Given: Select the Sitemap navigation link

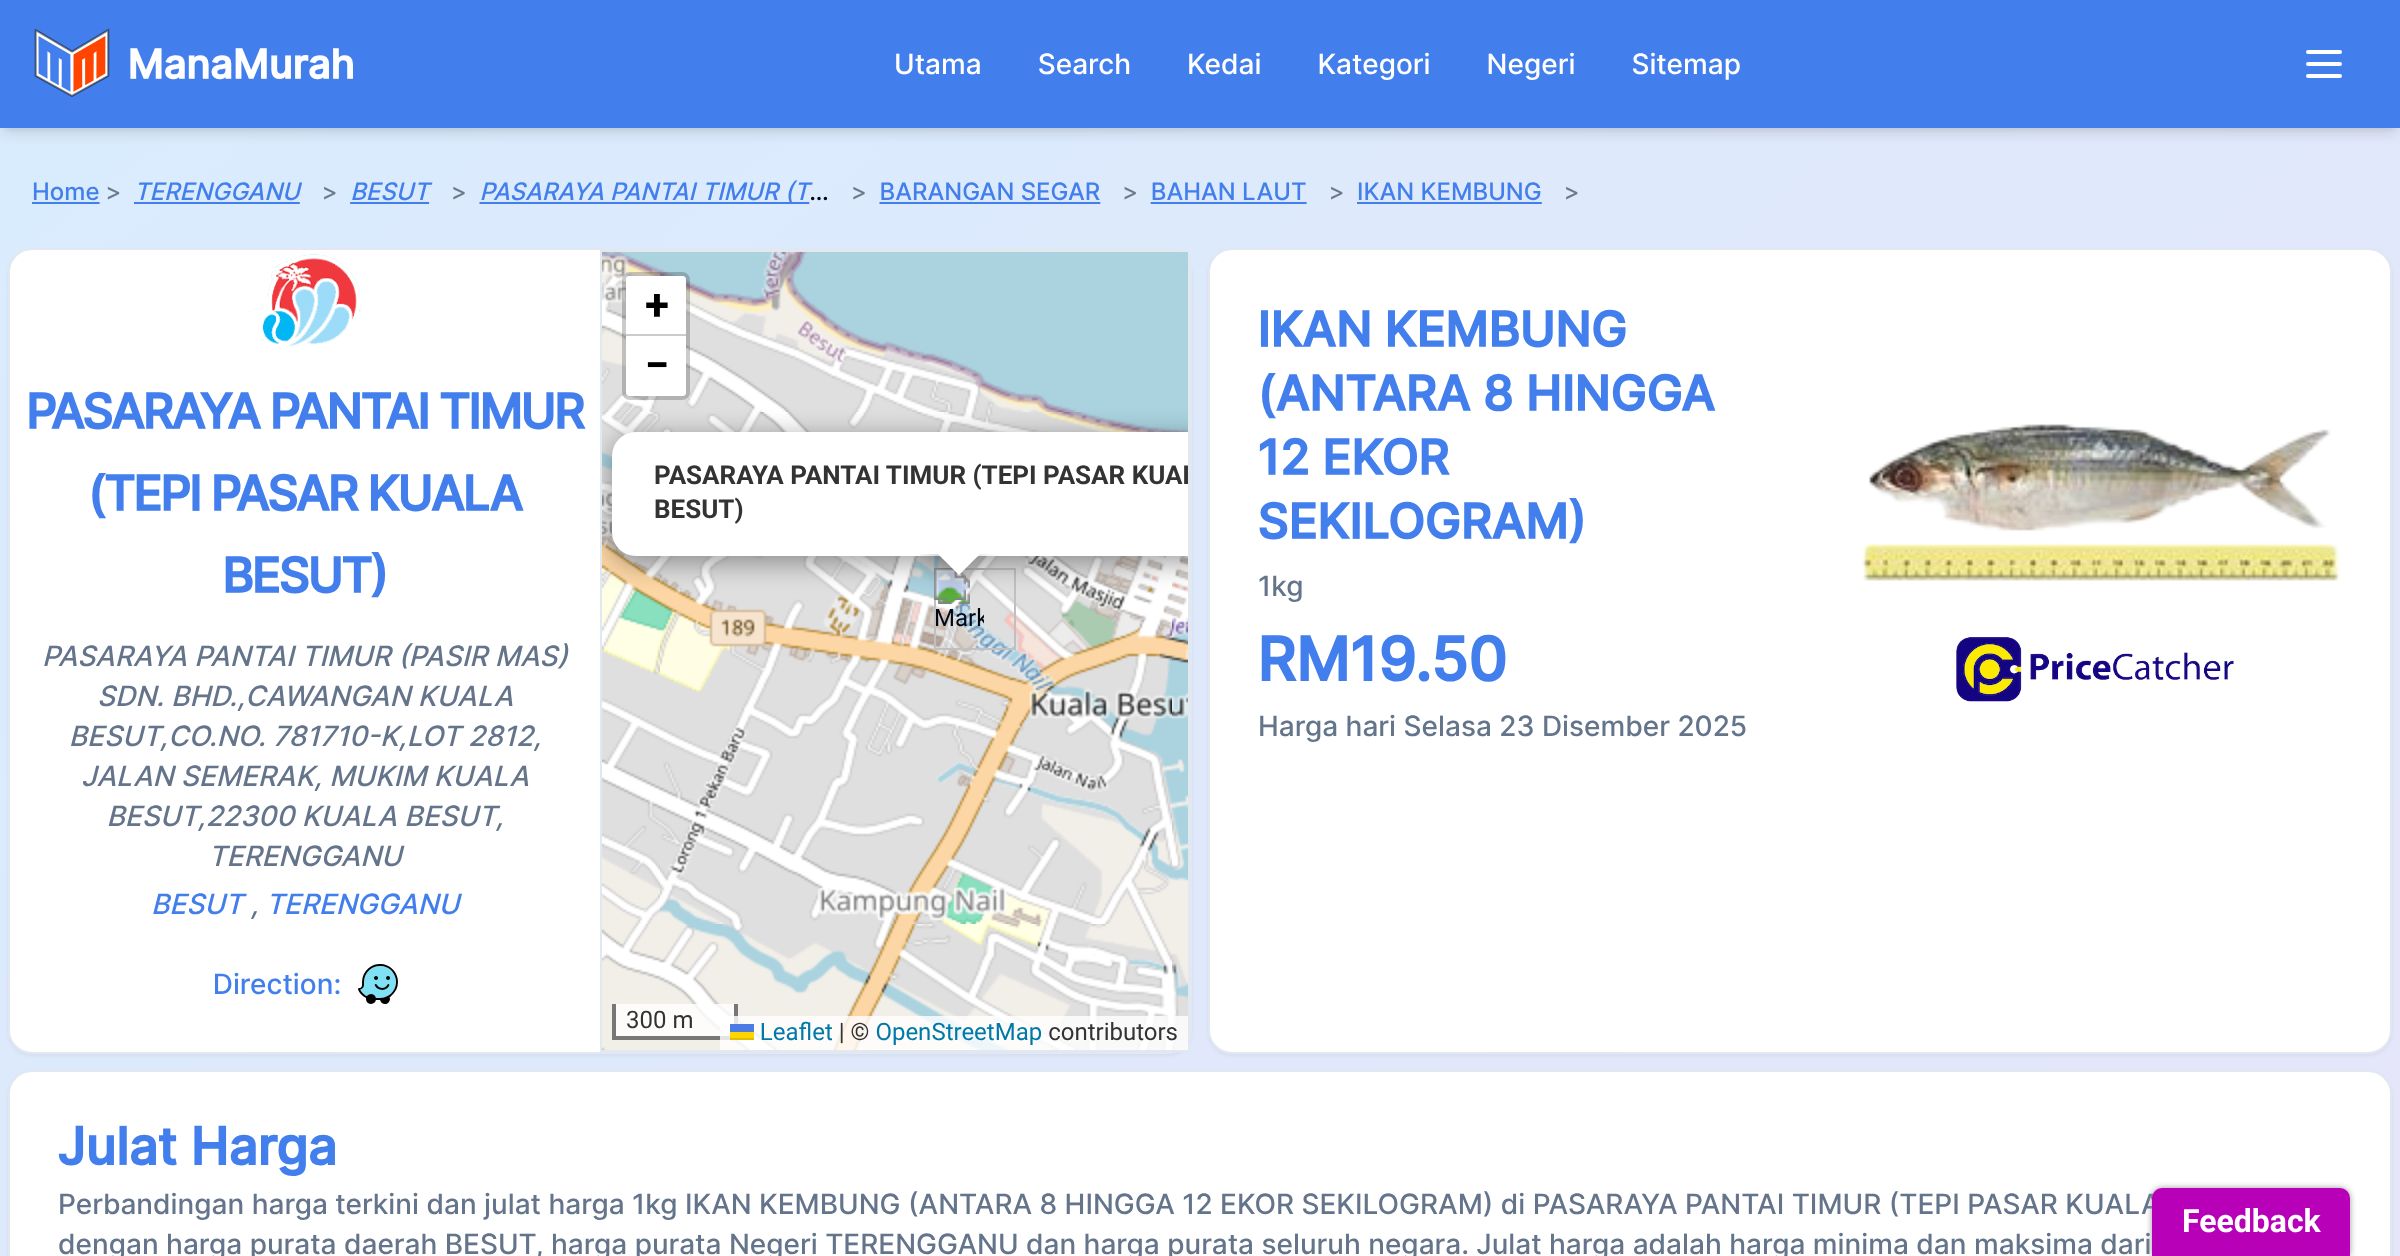Looking at the screenshot, I should click(x=1685, y=64).
